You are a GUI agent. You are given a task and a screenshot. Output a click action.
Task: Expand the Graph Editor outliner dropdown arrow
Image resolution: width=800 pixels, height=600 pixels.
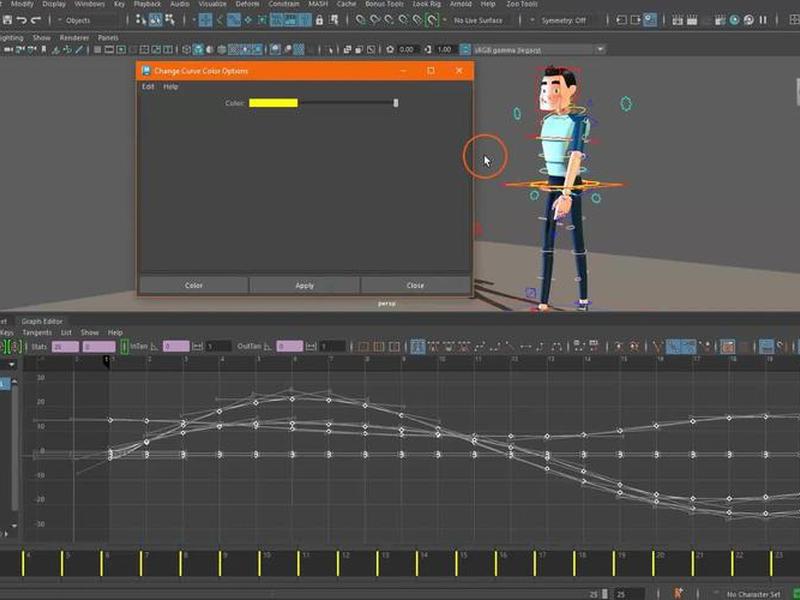11,364
